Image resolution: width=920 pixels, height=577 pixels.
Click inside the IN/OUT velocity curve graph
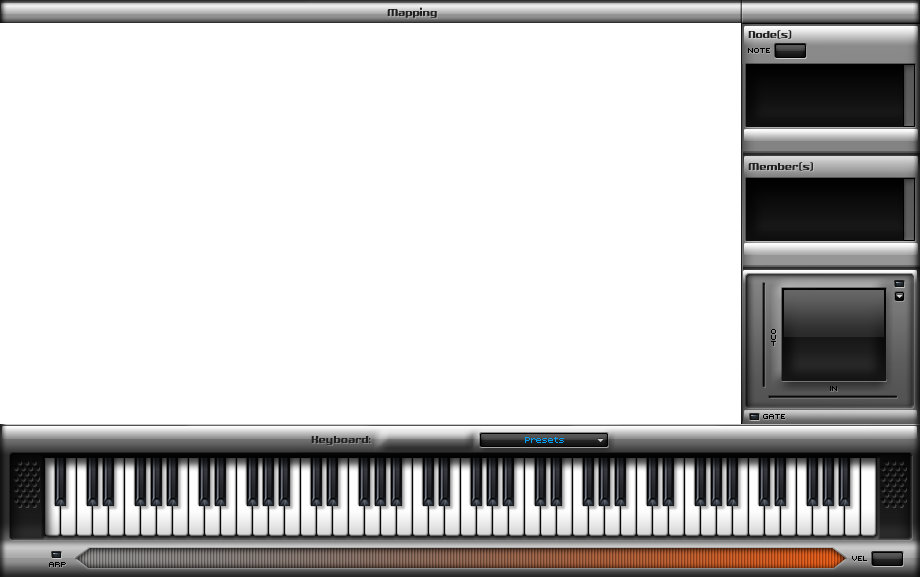[833, 334]
